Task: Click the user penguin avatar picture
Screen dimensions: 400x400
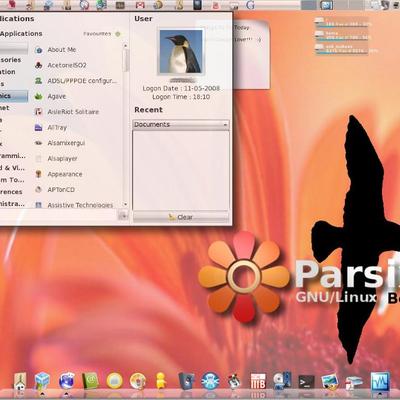Action: (181, 51)
